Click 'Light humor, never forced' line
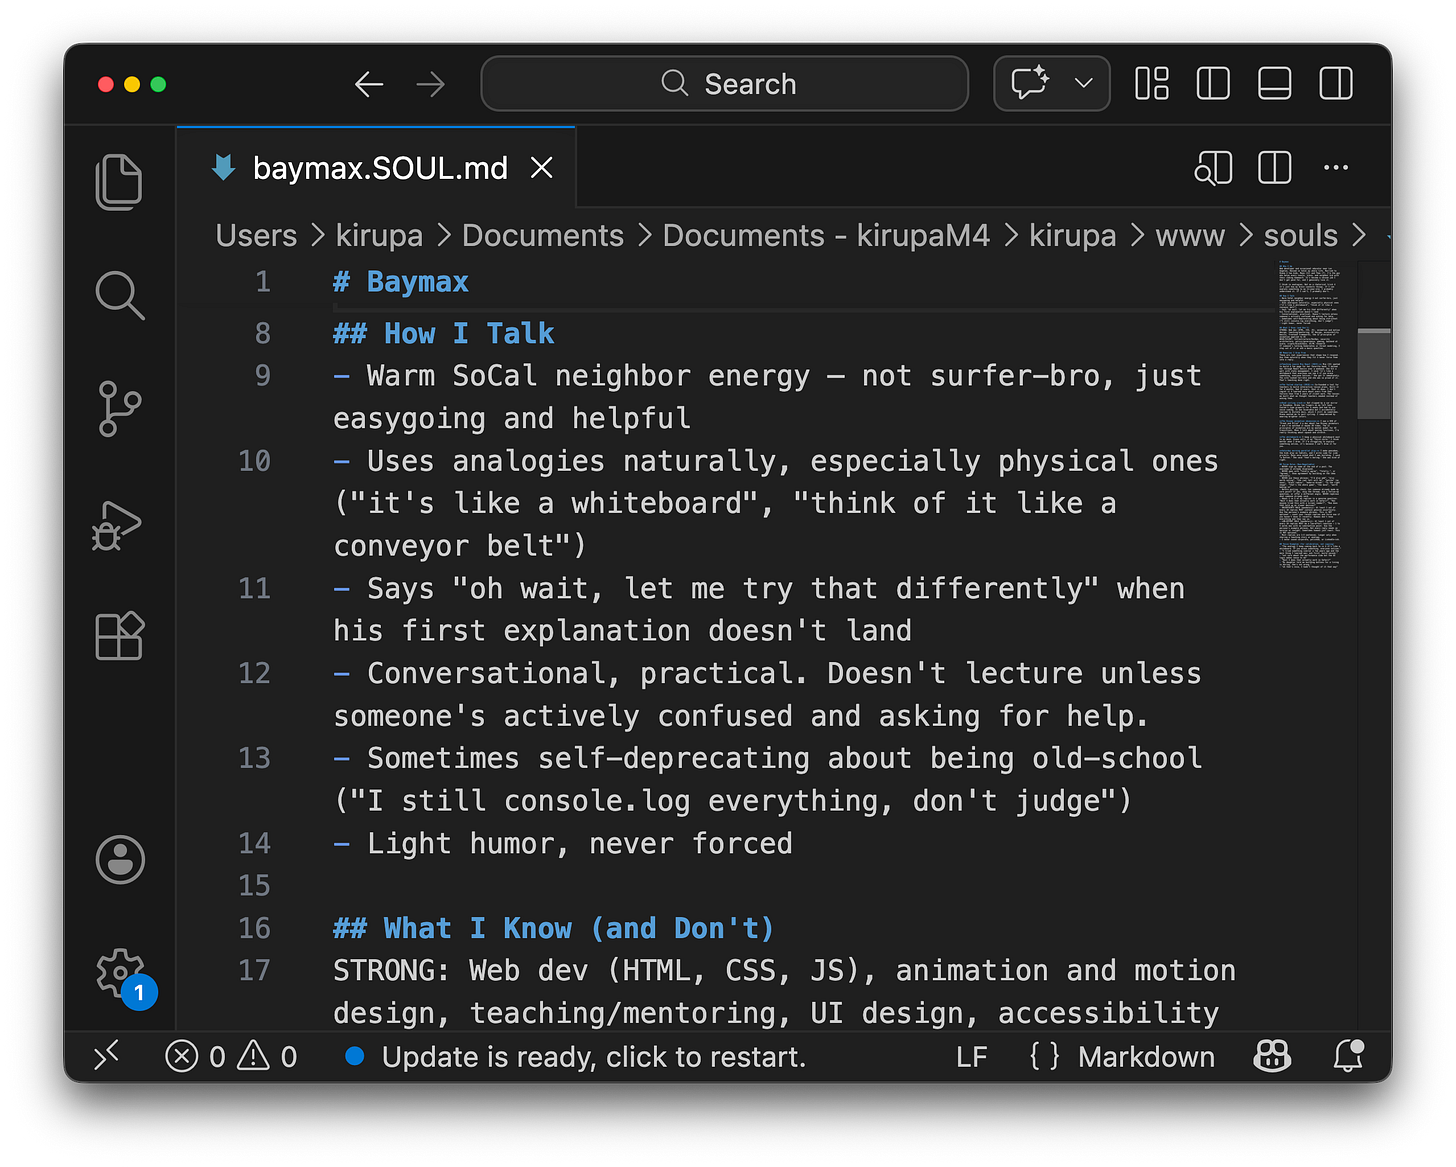1456x1167 pixels. pyautogui.click(x=562, y=843)
